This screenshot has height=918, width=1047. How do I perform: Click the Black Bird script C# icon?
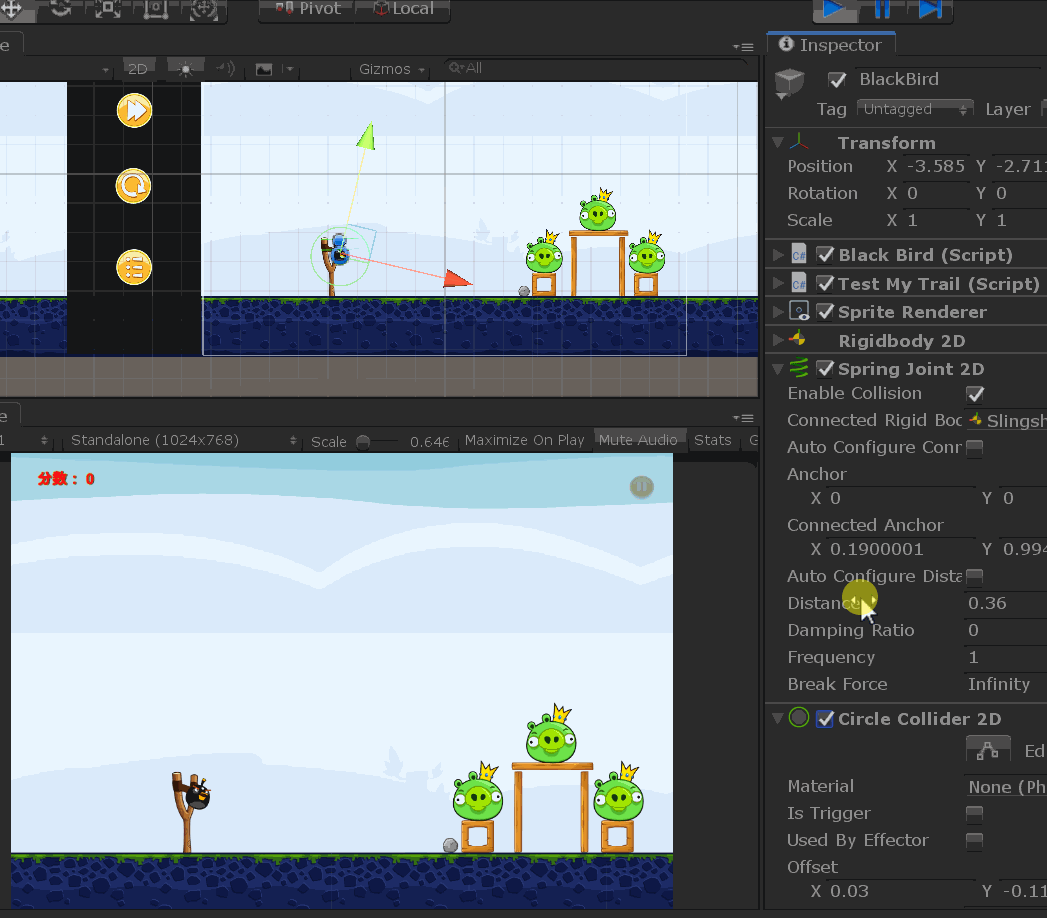[799, 254]
